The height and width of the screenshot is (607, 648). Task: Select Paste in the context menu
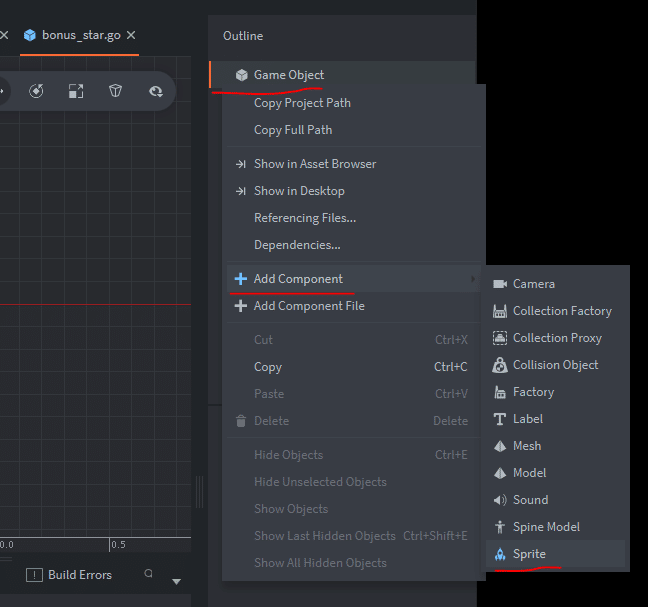pos(354,394)
